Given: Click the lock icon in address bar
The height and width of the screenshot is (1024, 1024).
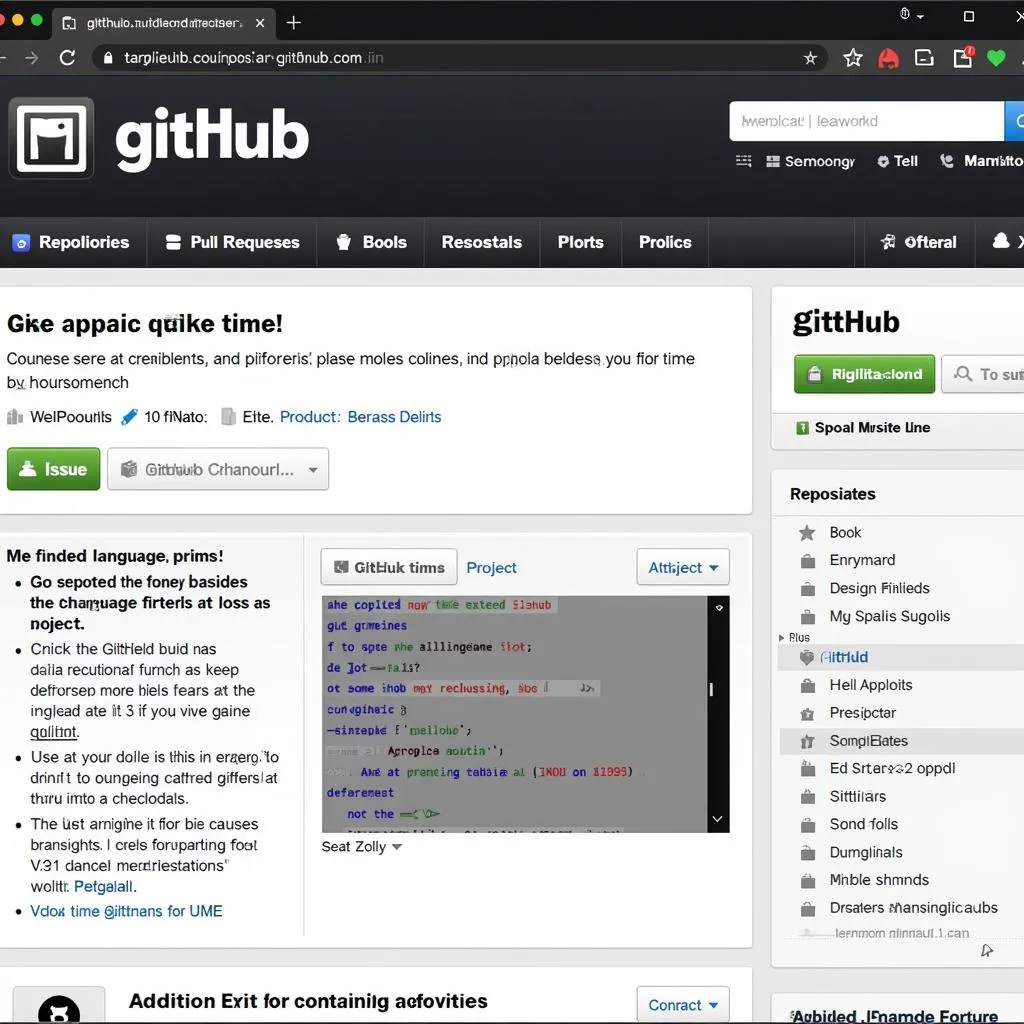Looking at the screenshot, I should click(x=108, y=58).
